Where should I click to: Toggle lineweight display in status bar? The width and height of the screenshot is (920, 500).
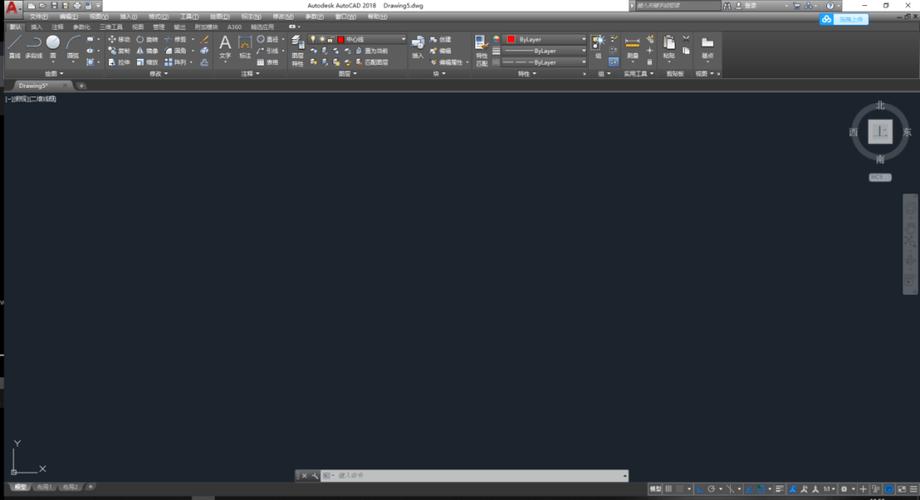pyautogui.click(x=779, y=489)
